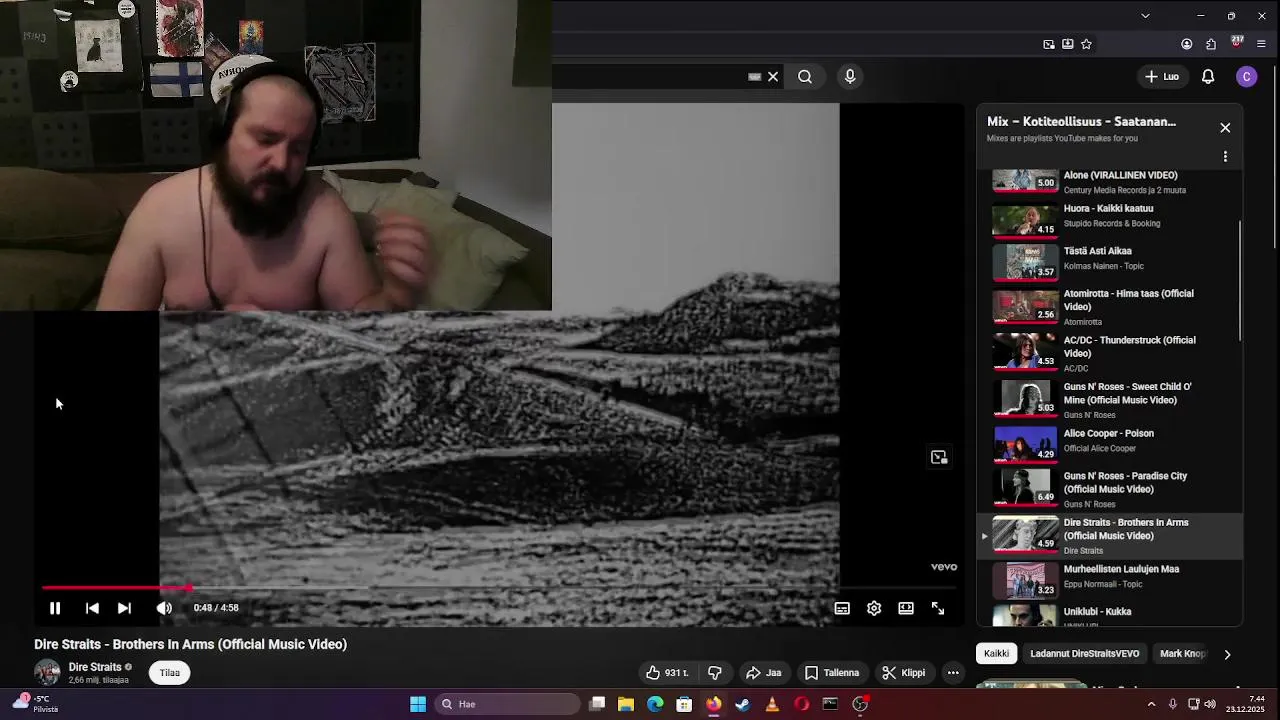The width and height of the screenshot is (1280, 720).
Task: Save the video with the Tallenna button
Action: coord(832,673)
